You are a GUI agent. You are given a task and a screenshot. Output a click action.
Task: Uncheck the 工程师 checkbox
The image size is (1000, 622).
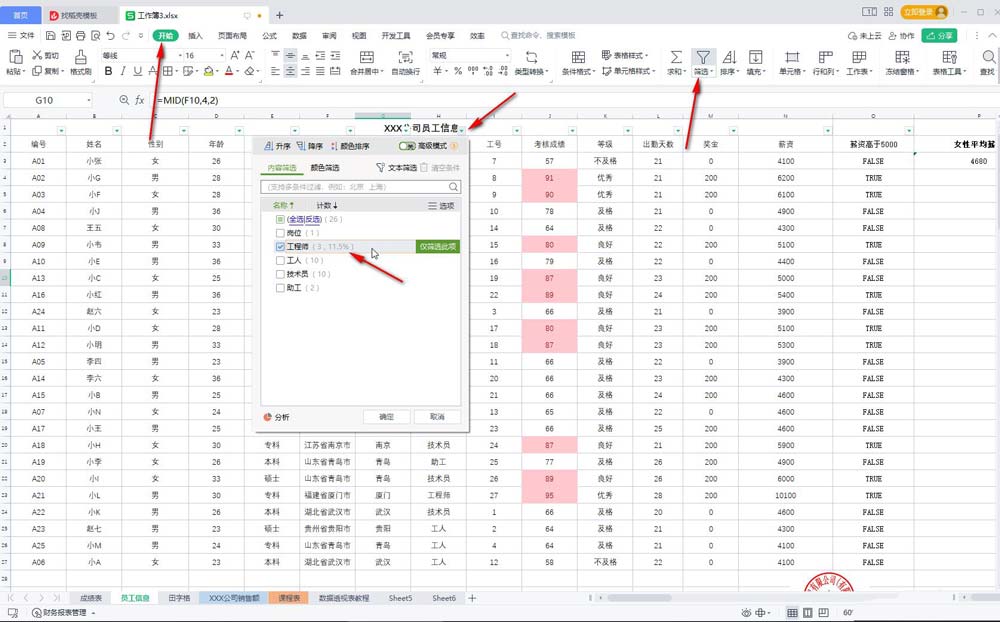point(280,246)
